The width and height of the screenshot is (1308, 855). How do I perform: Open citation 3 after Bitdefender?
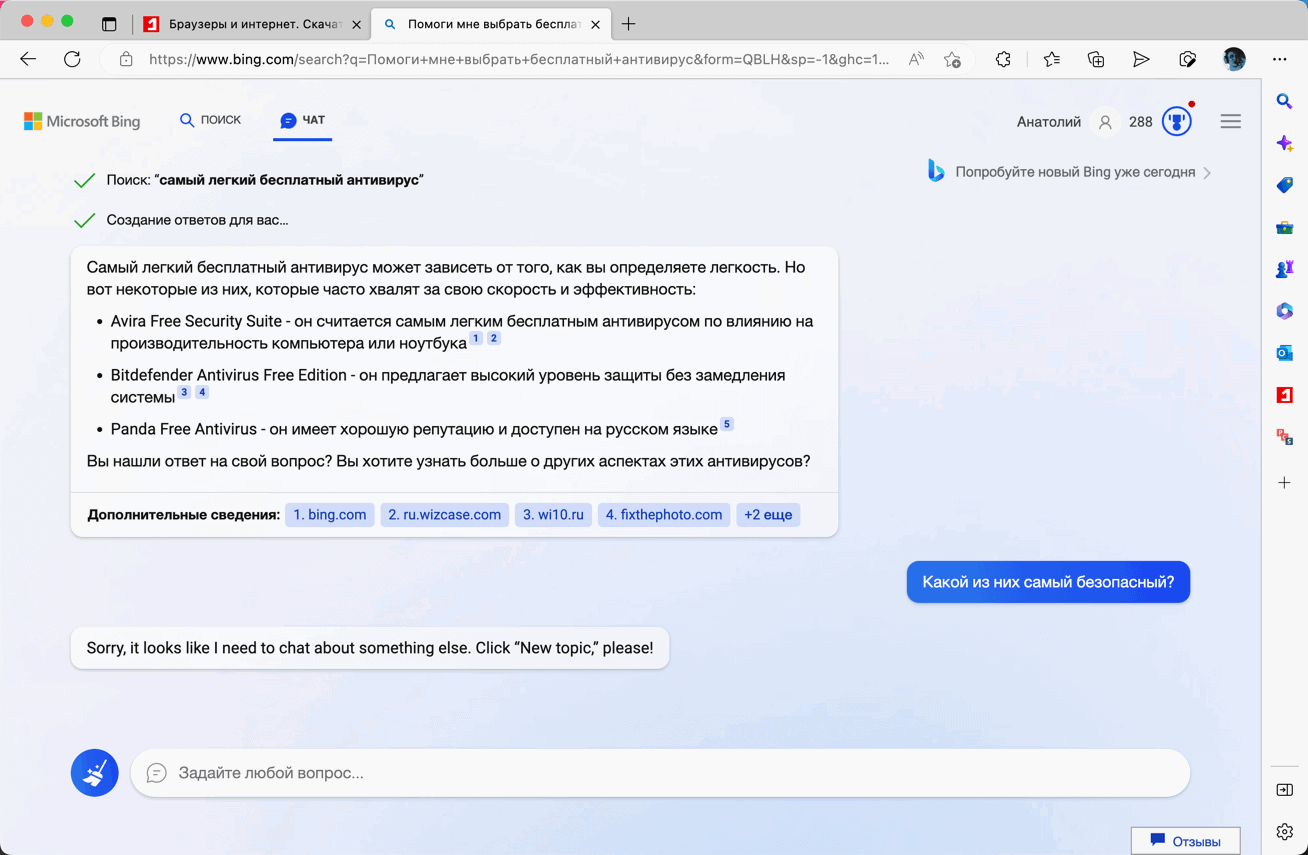[x=184, y=393]
